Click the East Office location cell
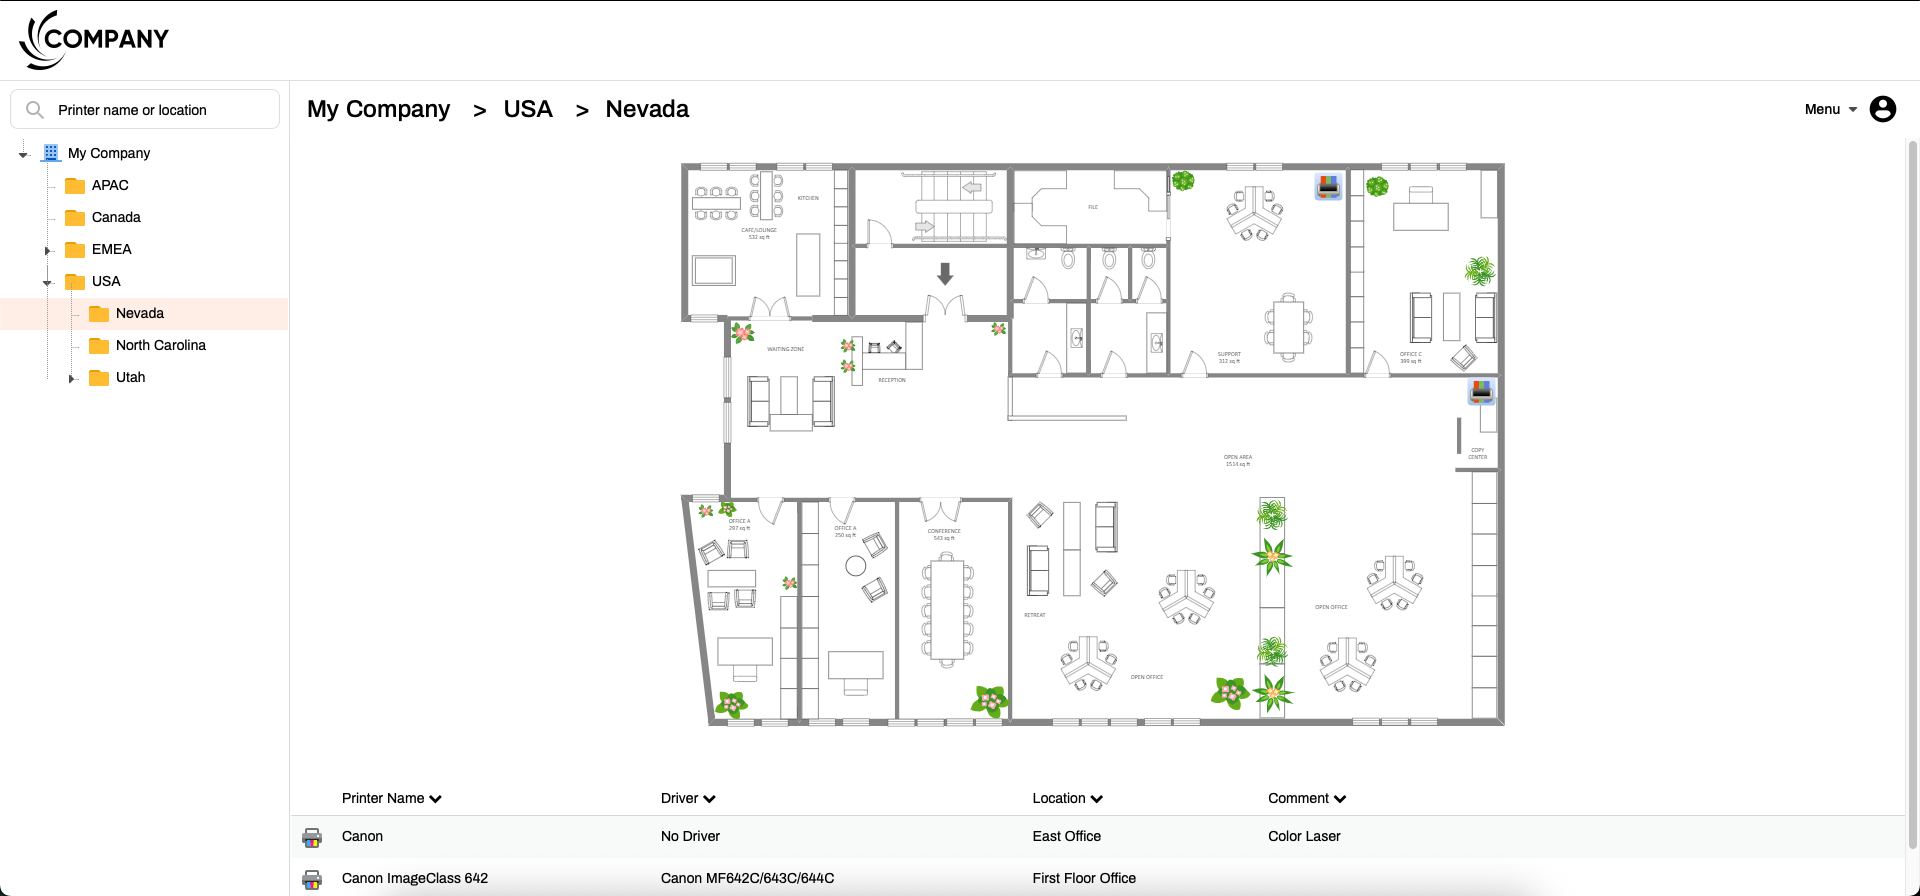The width and height of the screenshot is (1920, 896). (1067, 836)
